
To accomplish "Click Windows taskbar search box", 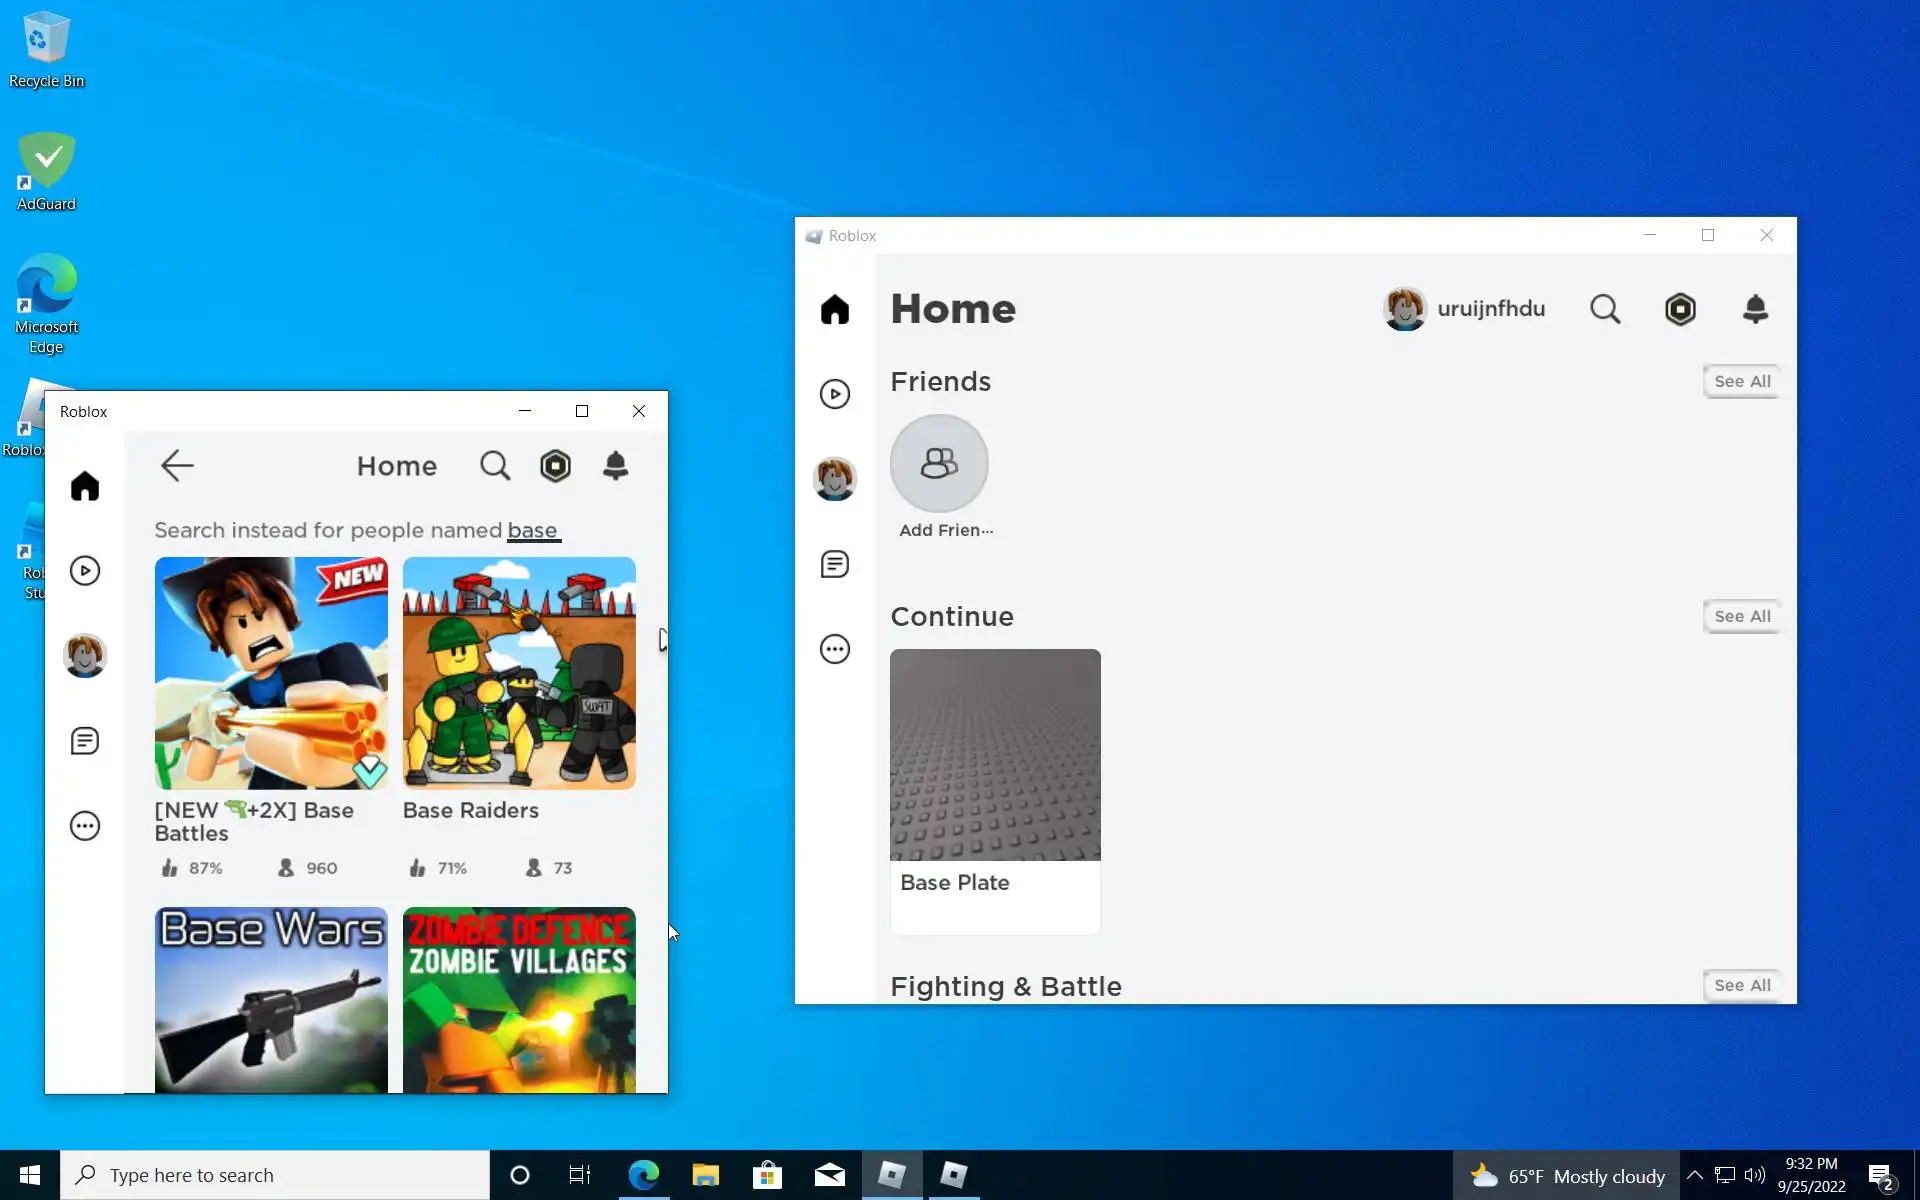I will (275, 1175).
